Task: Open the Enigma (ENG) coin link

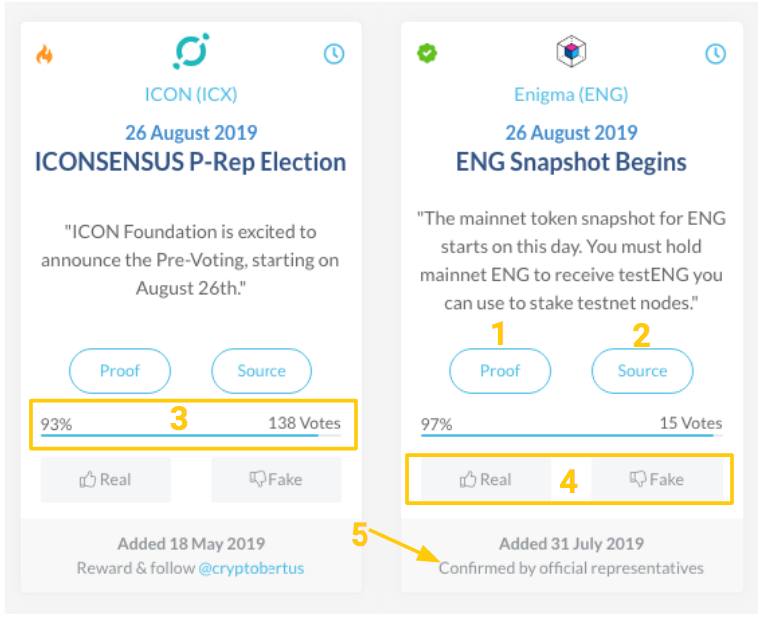Action: click(x=571, y=94)
